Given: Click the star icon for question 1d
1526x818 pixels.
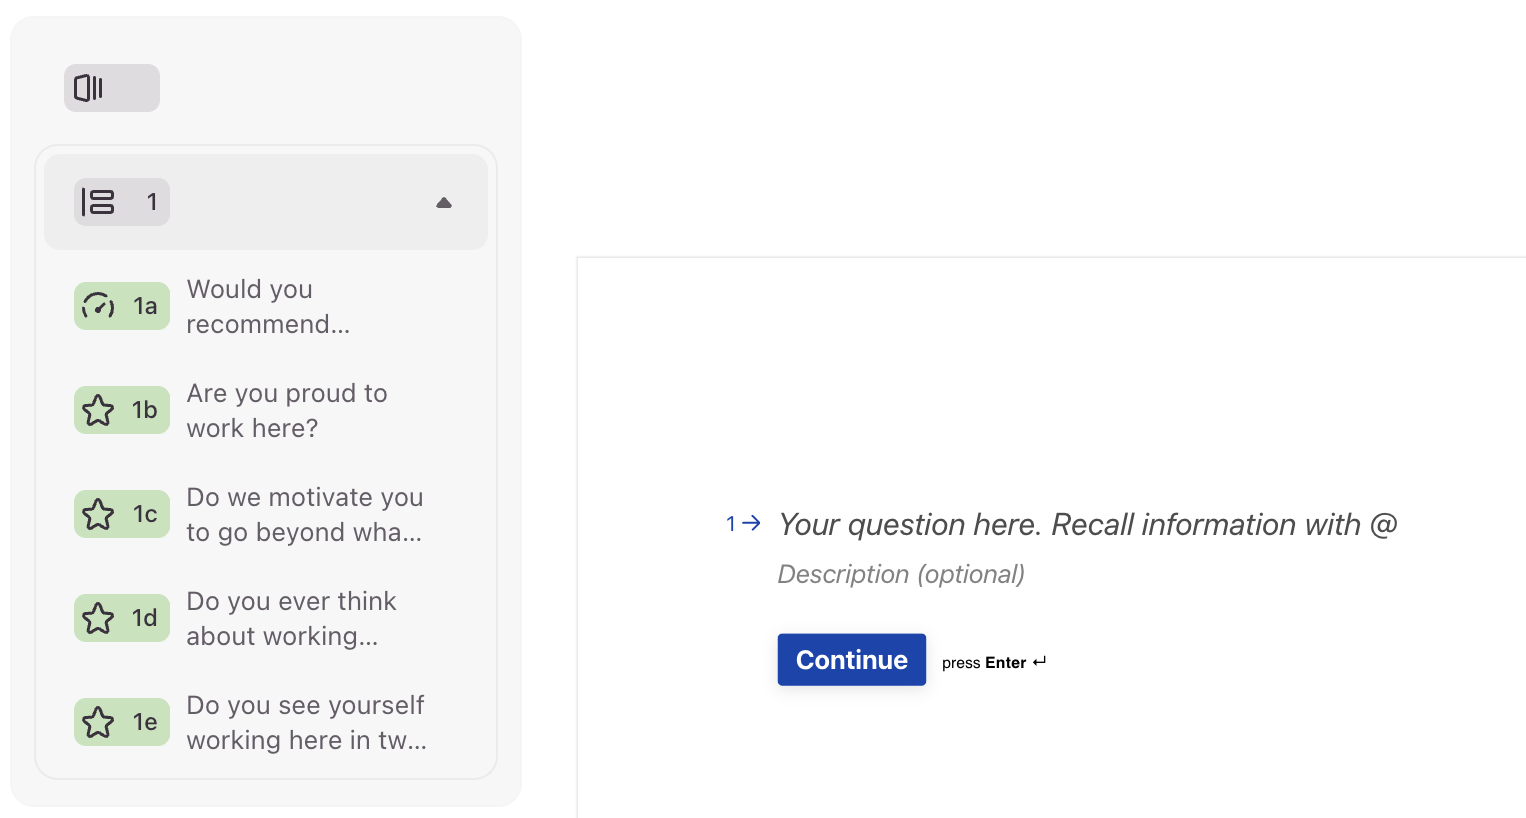Looking at the screenshot, I should pos(98,618).
